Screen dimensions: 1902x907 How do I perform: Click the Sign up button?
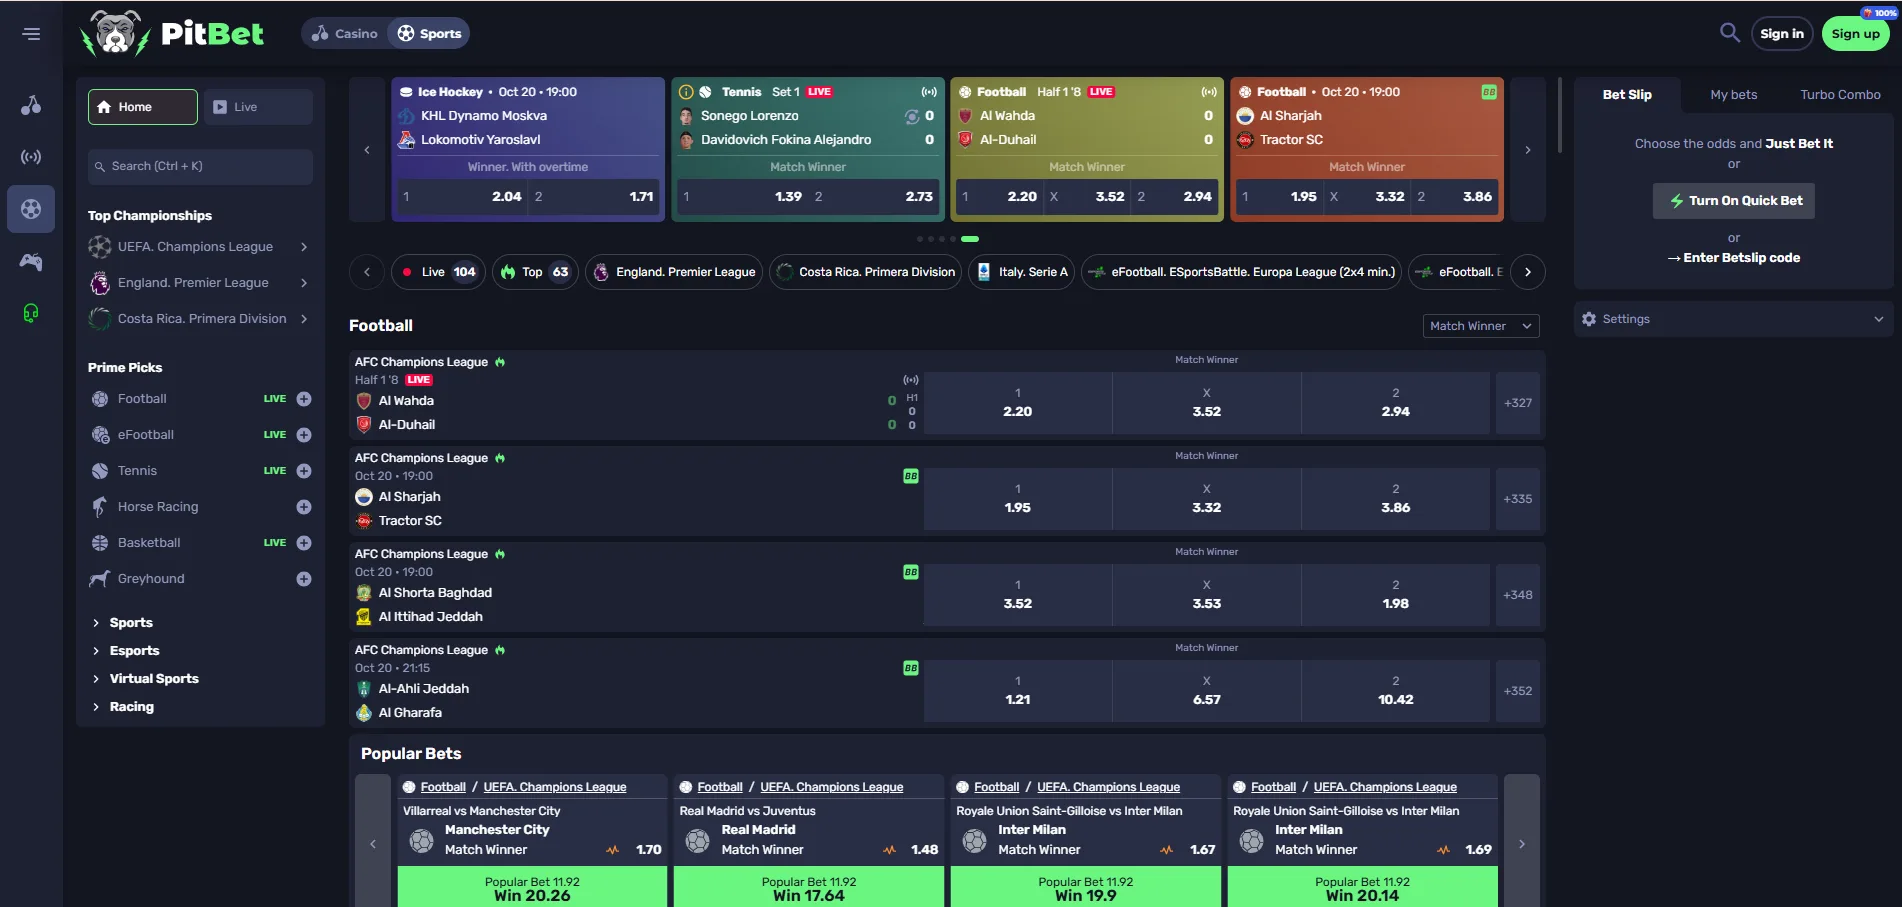click(1855, 33)
